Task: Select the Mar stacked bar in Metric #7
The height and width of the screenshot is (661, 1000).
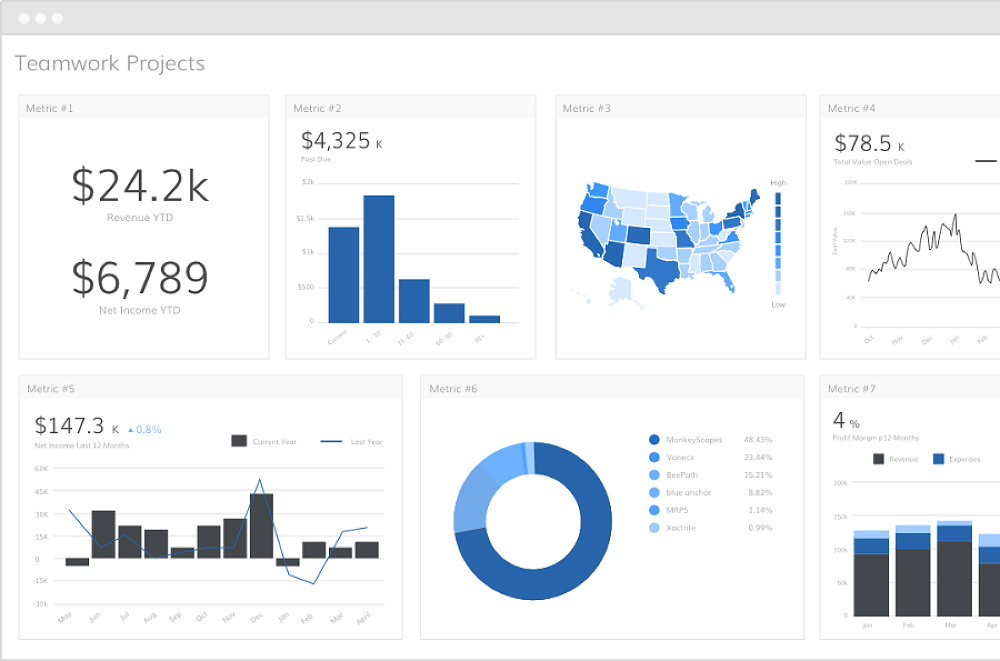Action: point(954,568)
